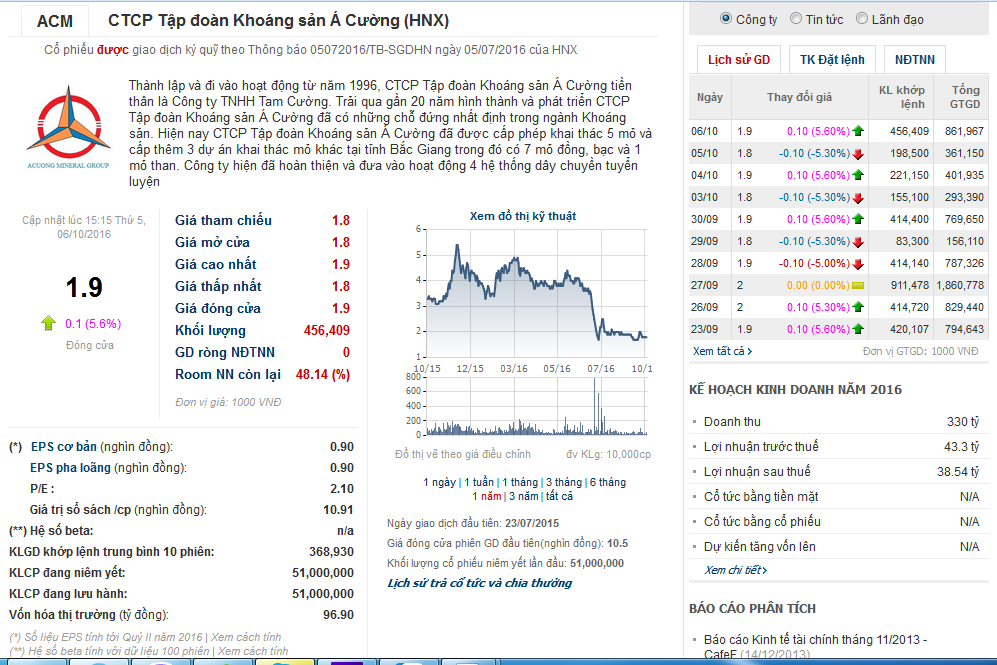Click the Giá trị sổ sách value 10.91
This screenshot has height=665, width=997.
pyautogui.click(x=338, y=510)
